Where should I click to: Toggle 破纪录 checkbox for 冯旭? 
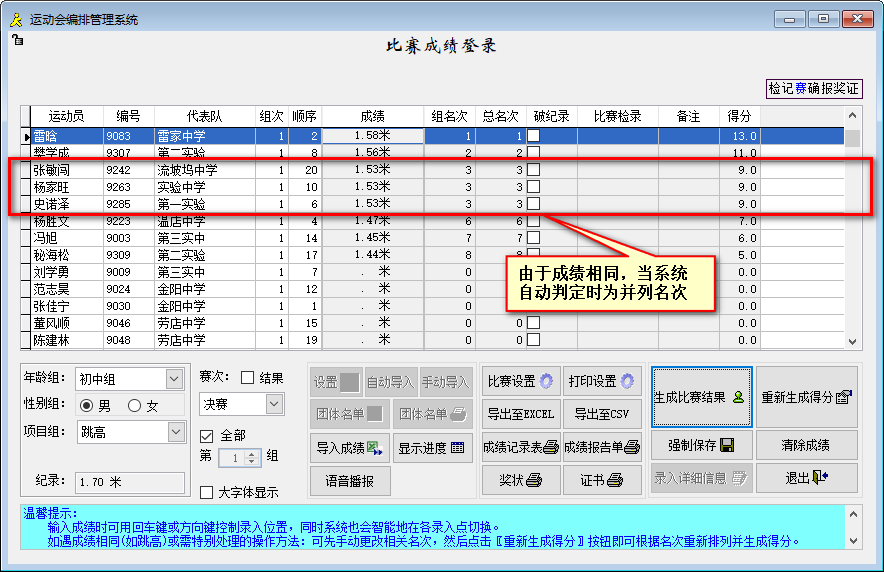[x=533, y=238]
